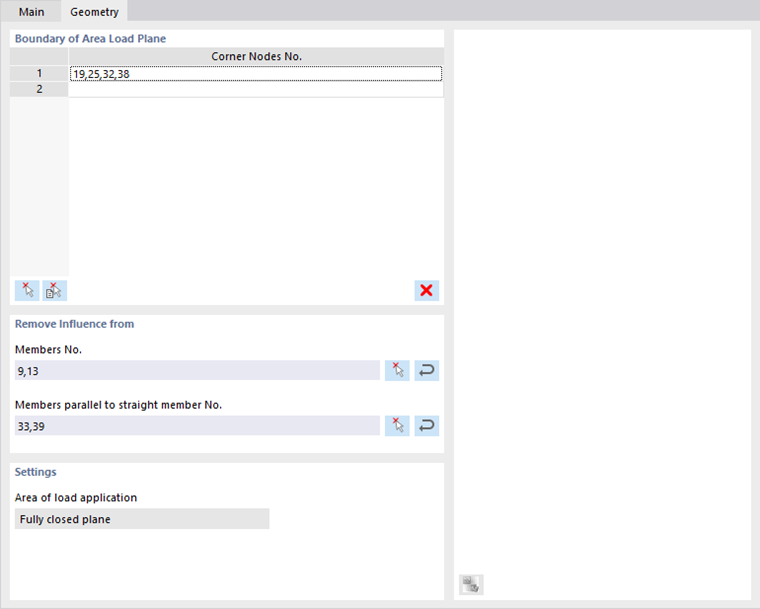
Task: Pick corner nodes graphically using select icon
Action: tap(27, 290)
